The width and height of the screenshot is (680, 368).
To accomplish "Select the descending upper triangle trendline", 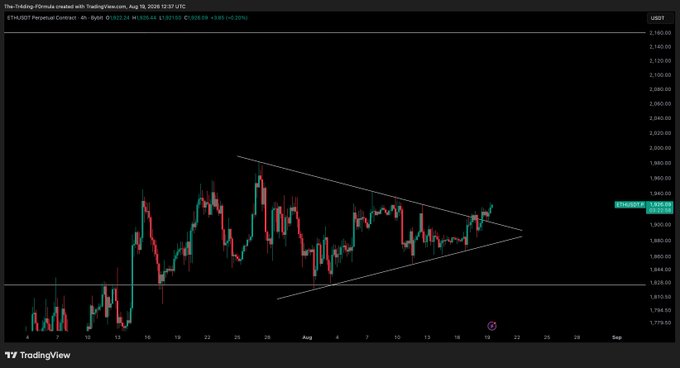I will click(x=379, y=193).
